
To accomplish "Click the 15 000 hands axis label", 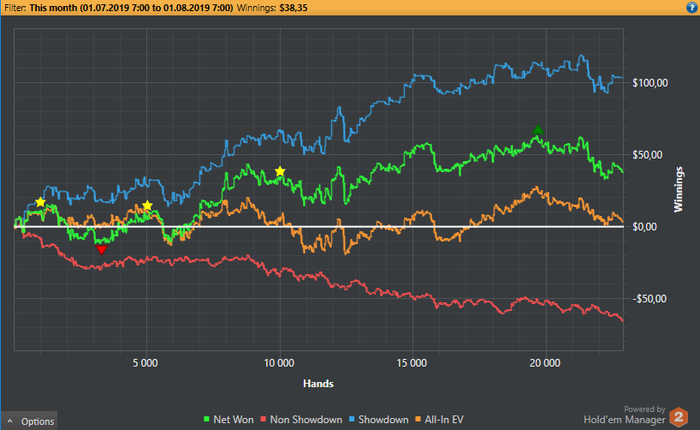I will (x=412, y=363).
